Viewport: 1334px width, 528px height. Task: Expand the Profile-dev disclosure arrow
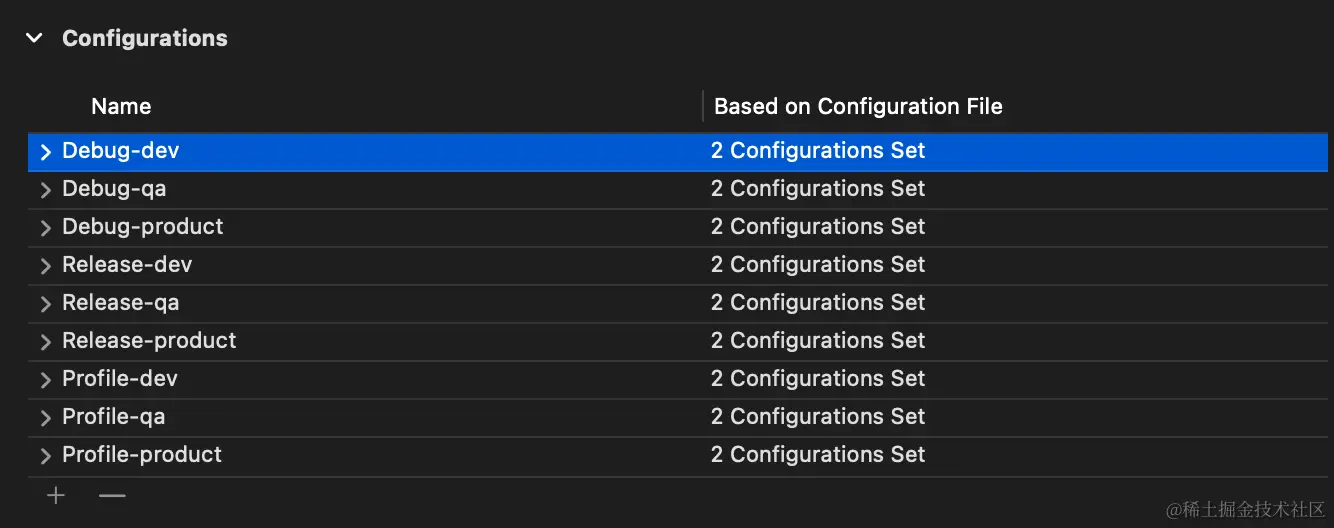click(45, 380)
